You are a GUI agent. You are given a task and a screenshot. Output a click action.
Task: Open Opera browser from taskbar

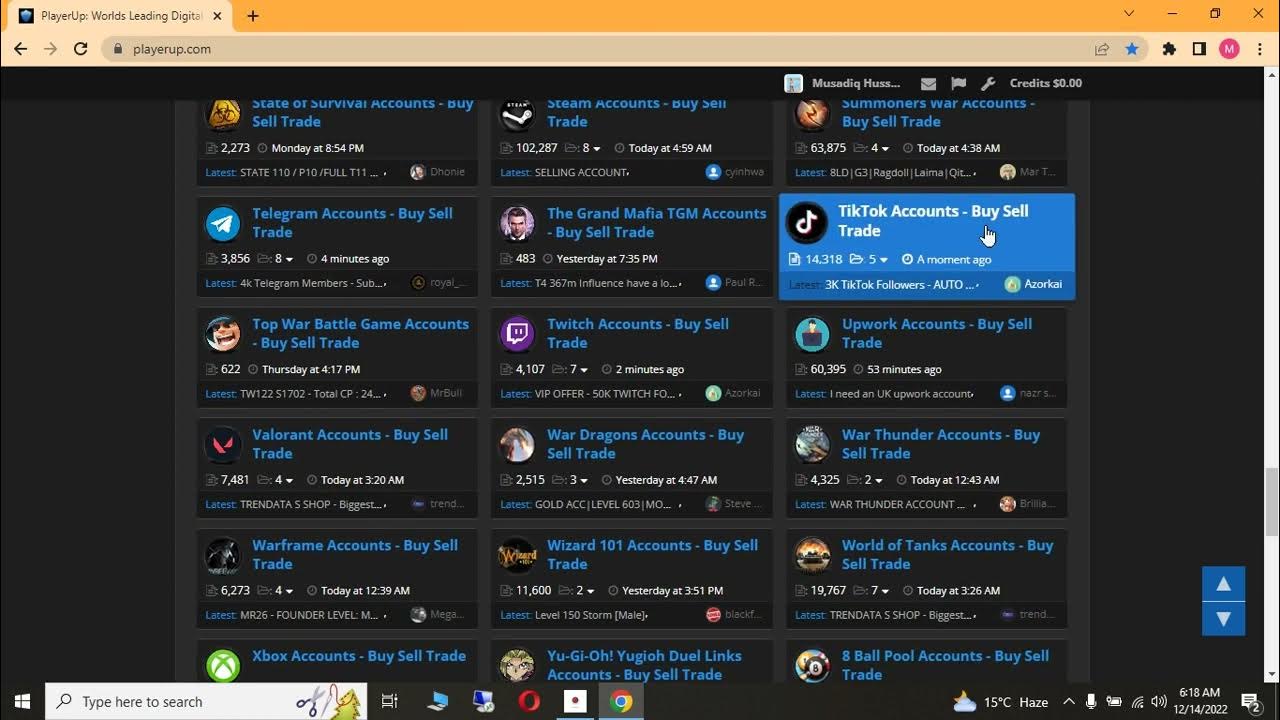click(x=529, y=701)
